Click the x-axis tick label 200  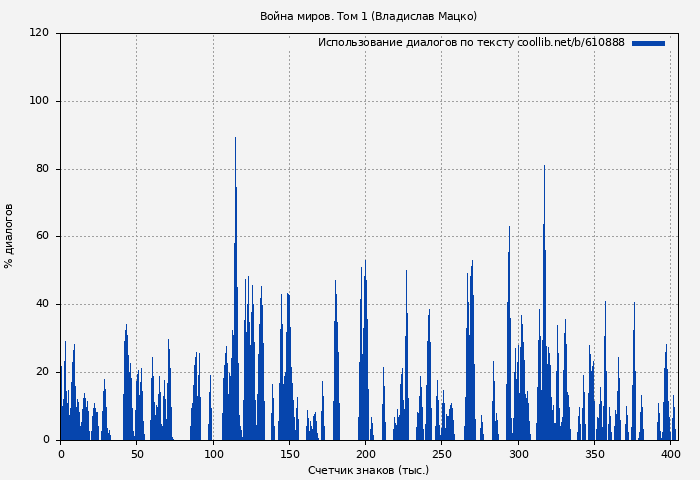(x=366, y=454)
